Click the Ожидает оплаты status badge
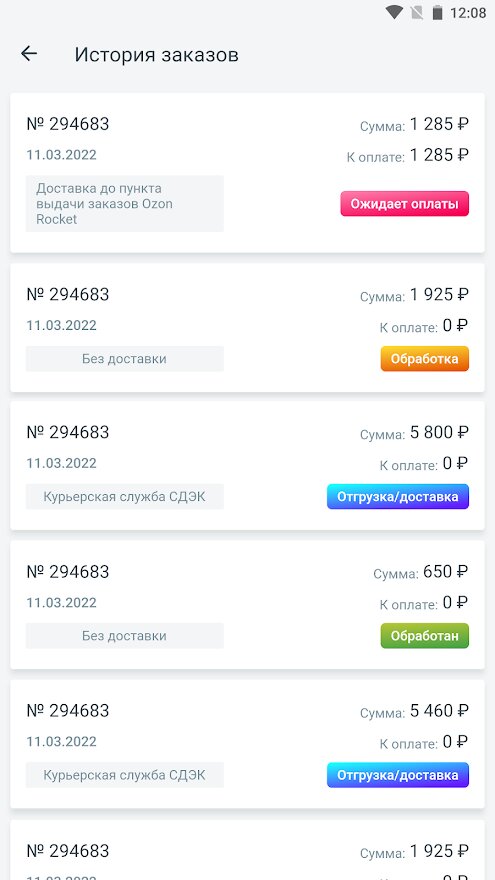The image size is (495, 880). [x=405, y=204]
